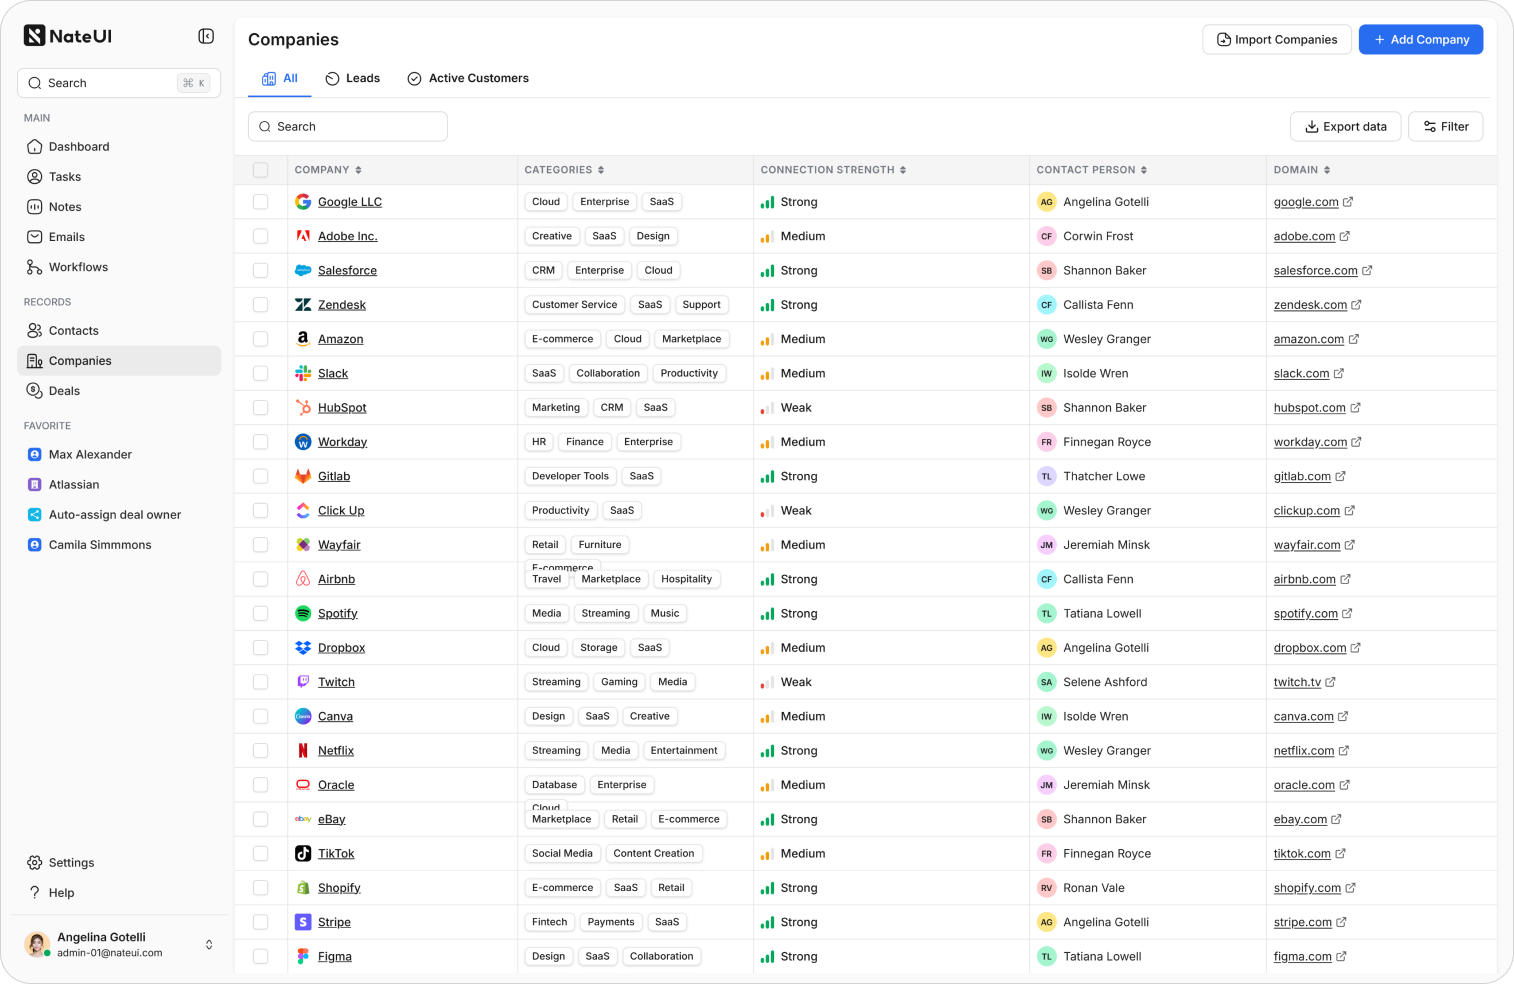Image resolution: width=1514 pixels, height=984 pixels.
Task: Tick the Amazon row checkbox
Action: click(x=261, y=339)
